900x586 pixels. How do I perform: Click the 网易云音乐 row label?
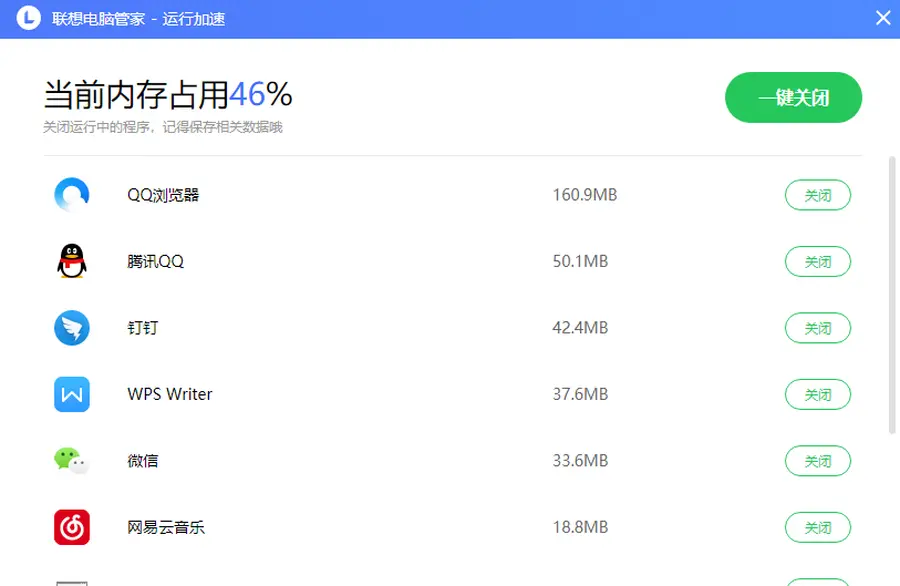point(166,527)
